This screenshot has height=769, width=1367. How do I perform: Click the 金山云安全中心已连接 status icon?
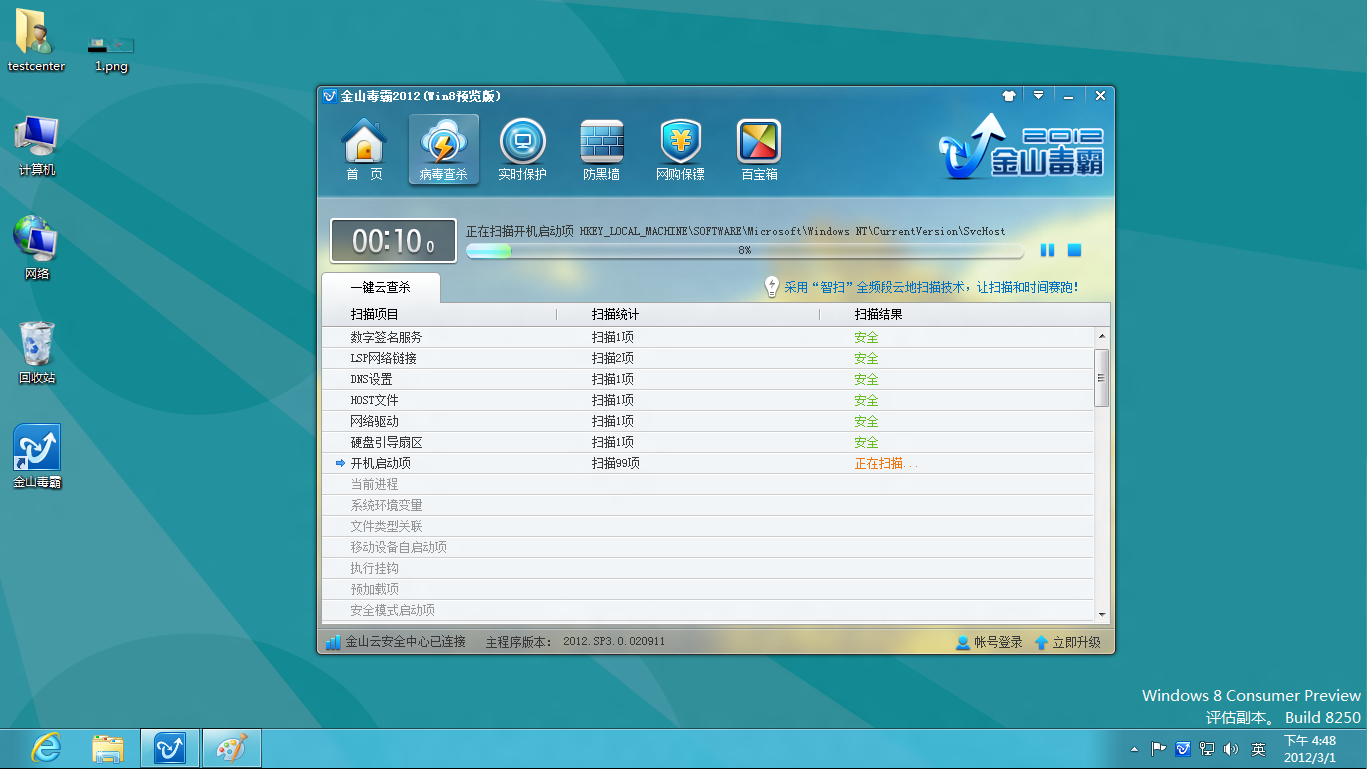(x=333, y=642)
